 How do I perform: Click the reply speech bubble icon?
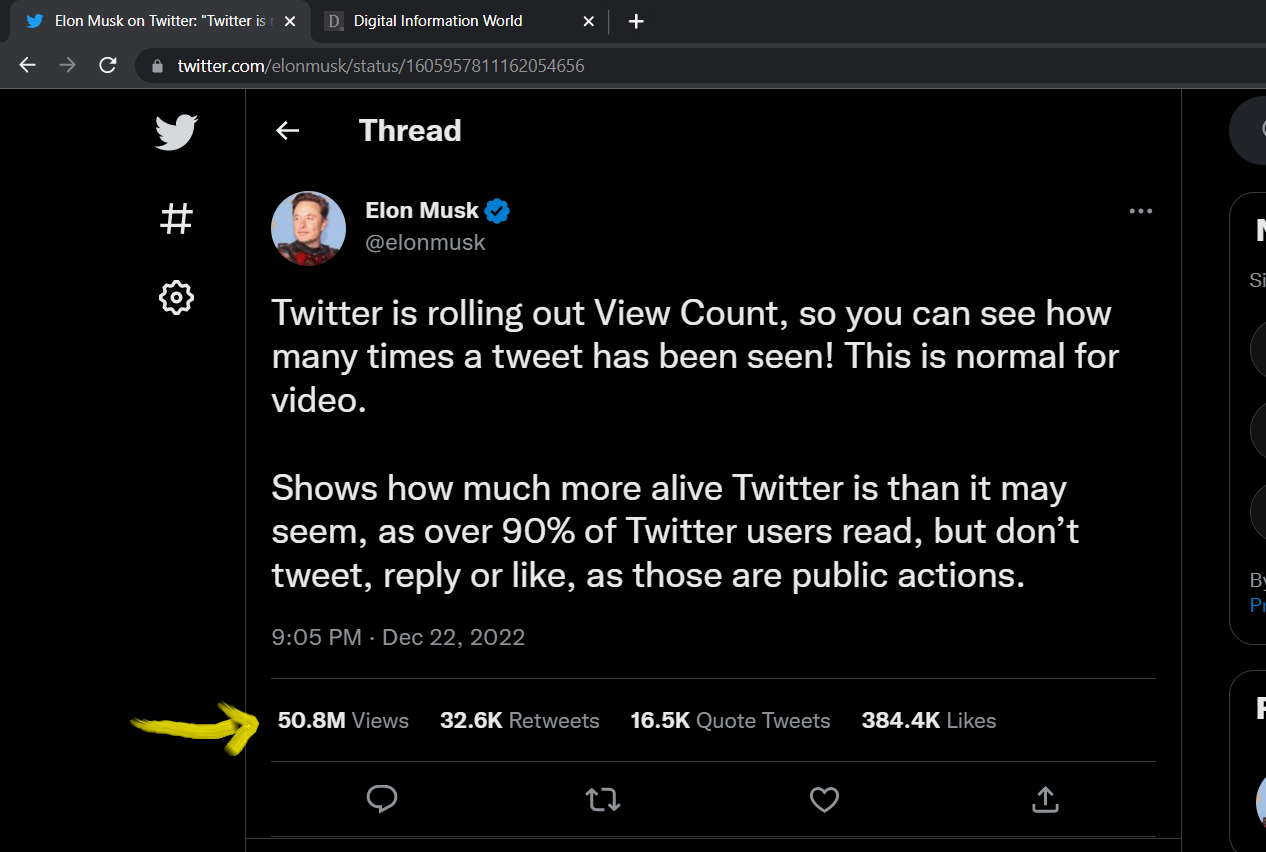point(382,799)
